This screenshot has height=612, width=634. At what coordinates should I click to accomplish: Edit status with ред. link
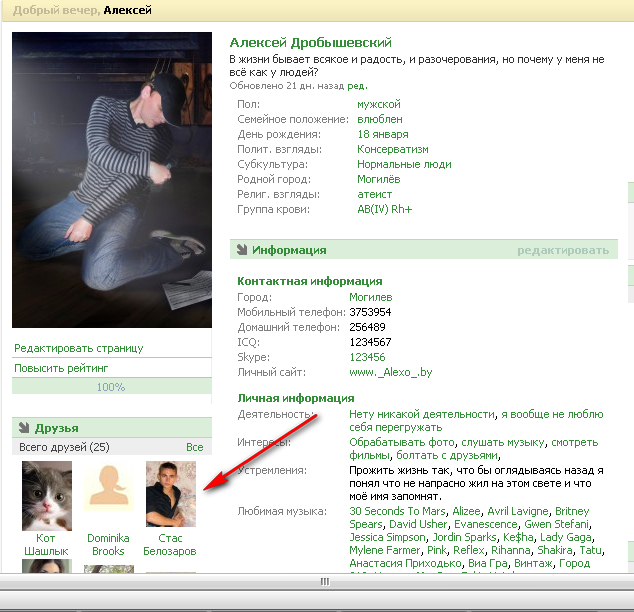click(357, 86)
